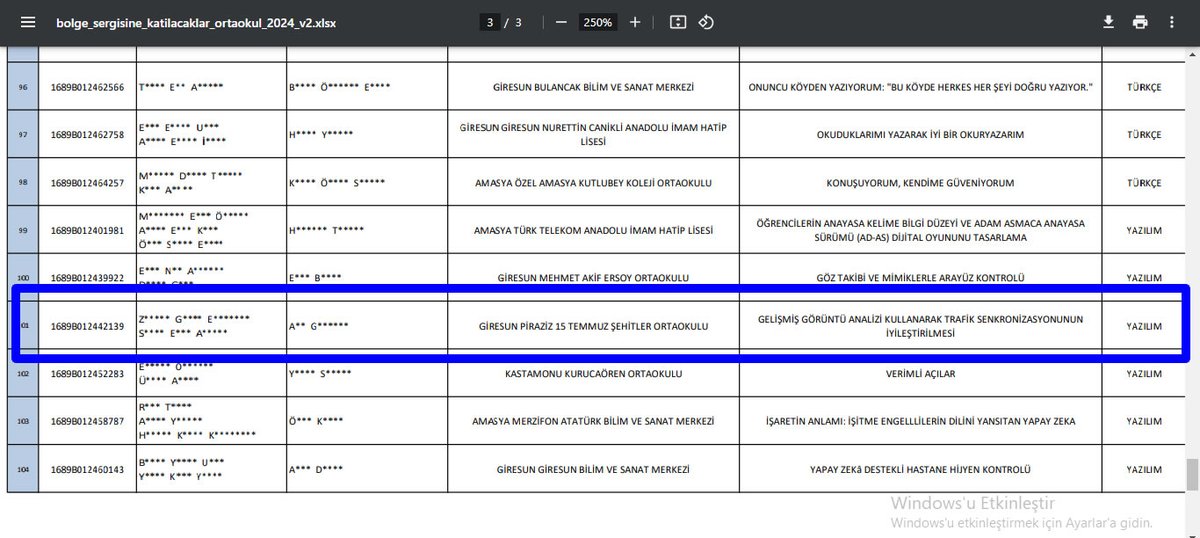The height and width of the screenshot is (538, 1200).
Task: Click advisor name Y**** S*****
Action: (x=320, y=374)
